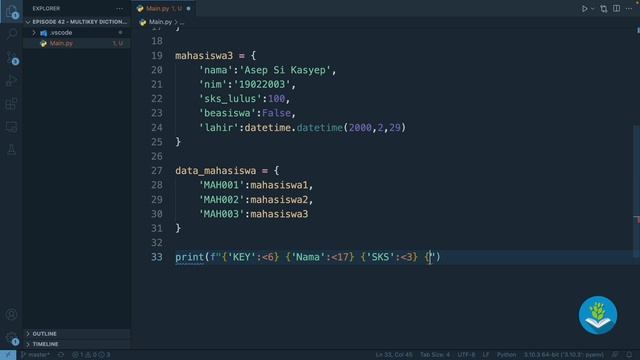This screenshot has width=640, height=360.
Task: Open the run options dropdown arrow
Action: coord(592,9)
